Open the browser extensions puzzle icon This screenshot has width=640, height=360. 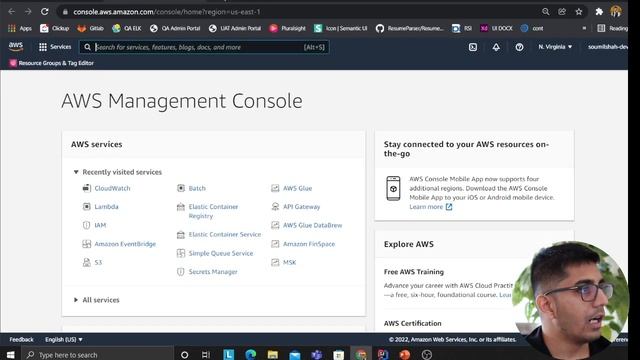coord(599,12)
